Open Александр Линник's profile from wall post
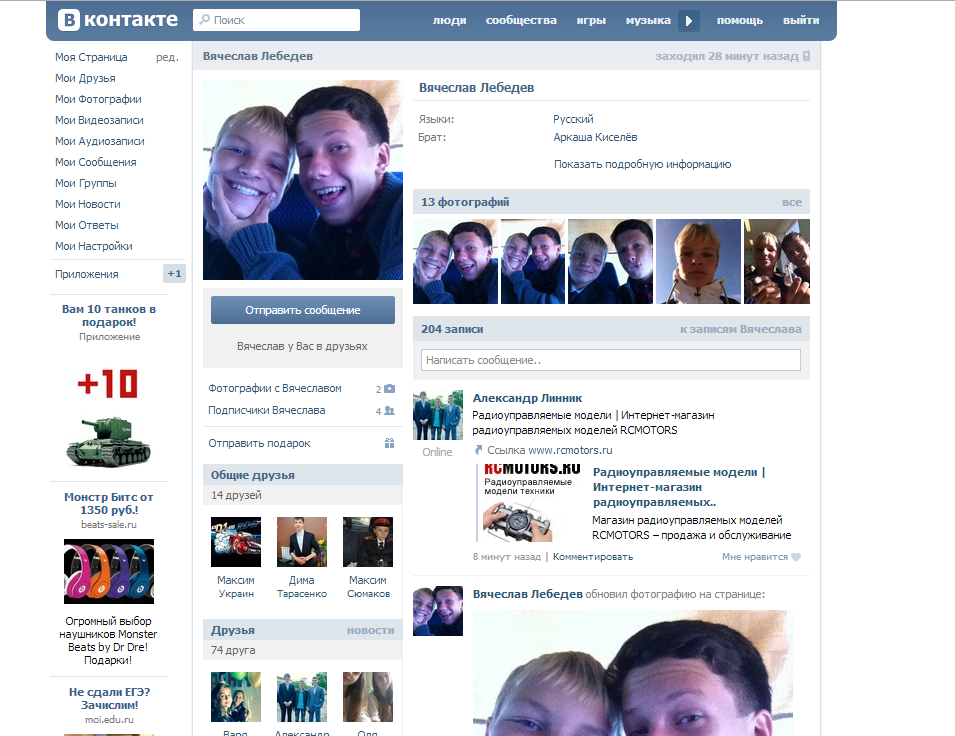The width and height of the screenshot is (955, 736). [527, 398]
